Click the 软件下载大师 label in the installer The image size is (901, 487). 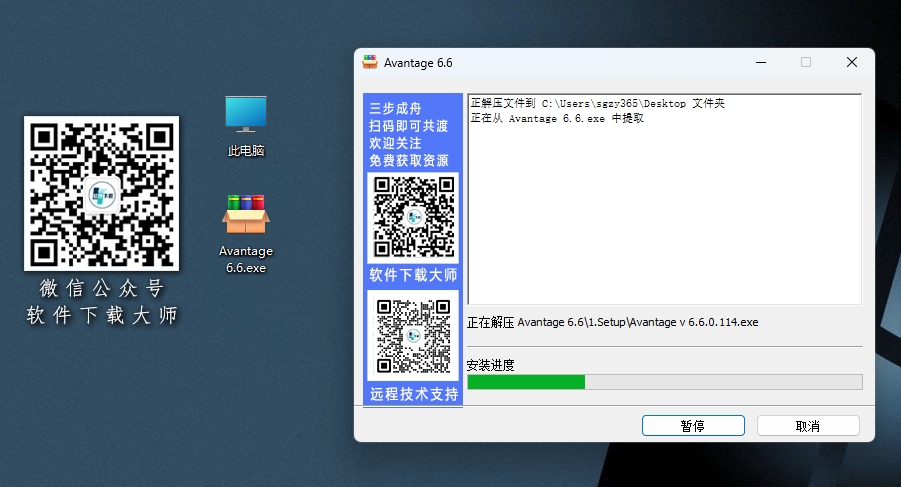413,275
